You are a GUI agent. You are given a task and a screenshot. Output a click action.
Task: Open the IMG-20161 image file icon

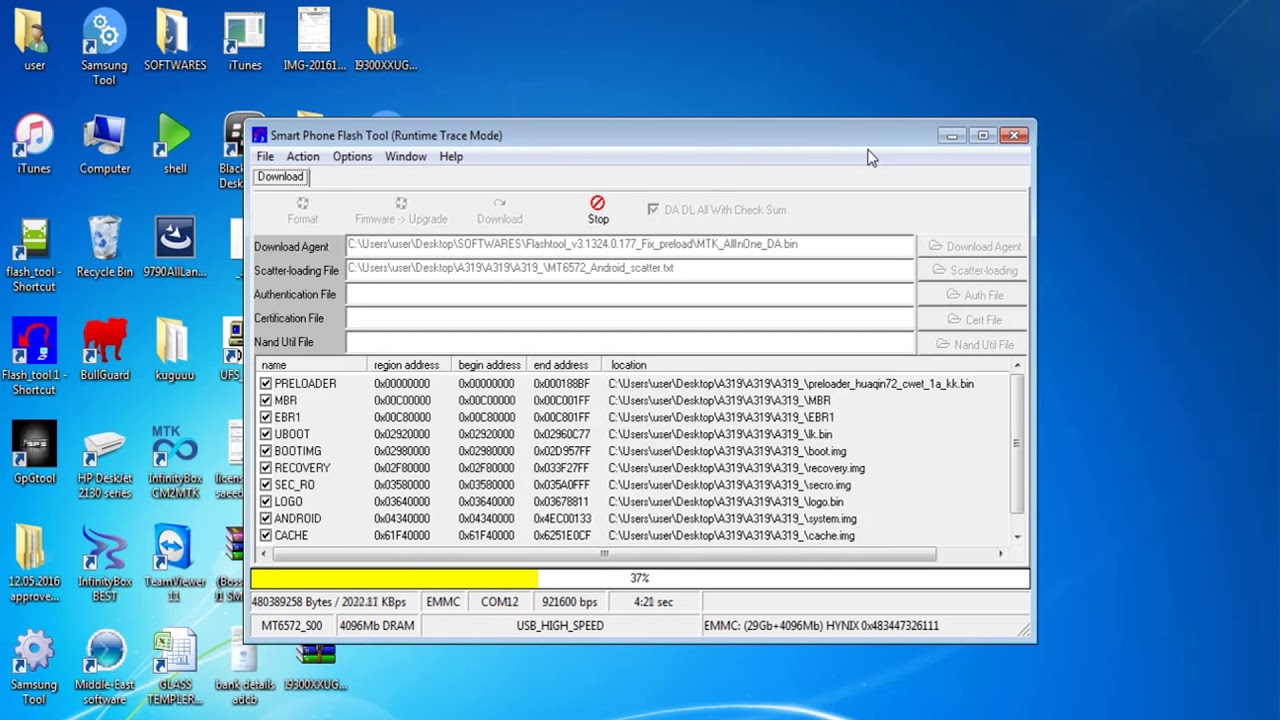click(x=314, y=32)
